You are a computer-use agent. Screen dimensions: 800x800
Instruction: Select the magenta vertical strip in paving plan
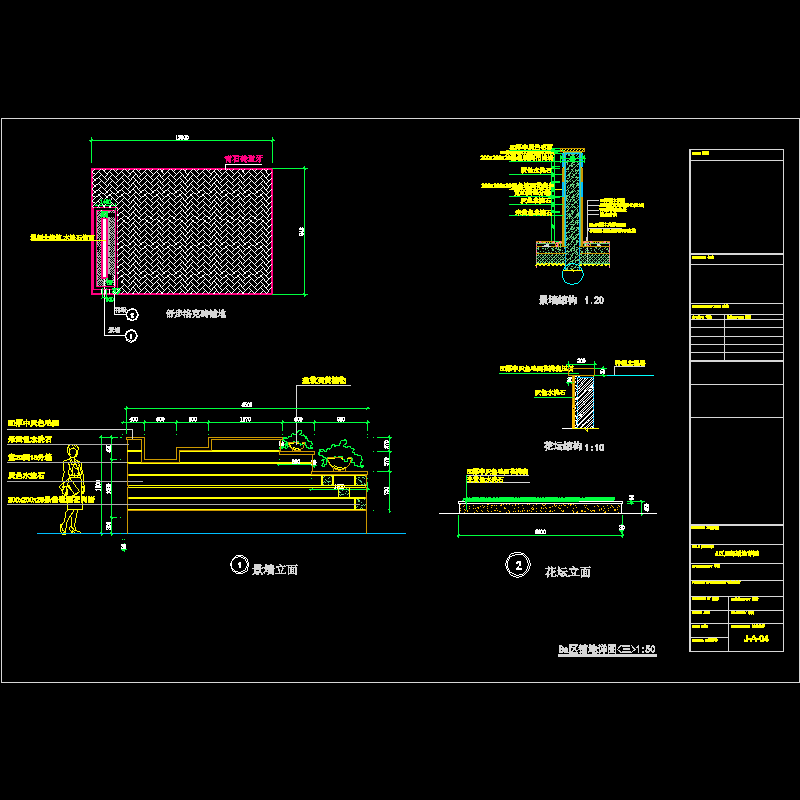(x=104, y=247)
